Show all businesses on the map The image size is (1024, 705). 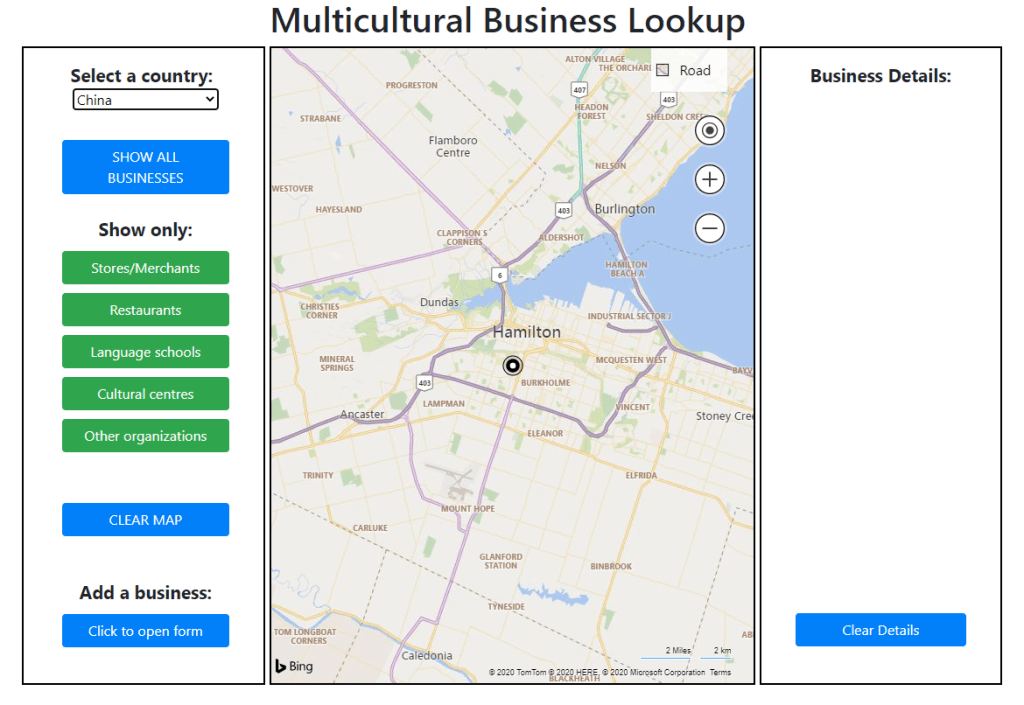[x=146, y=167]
